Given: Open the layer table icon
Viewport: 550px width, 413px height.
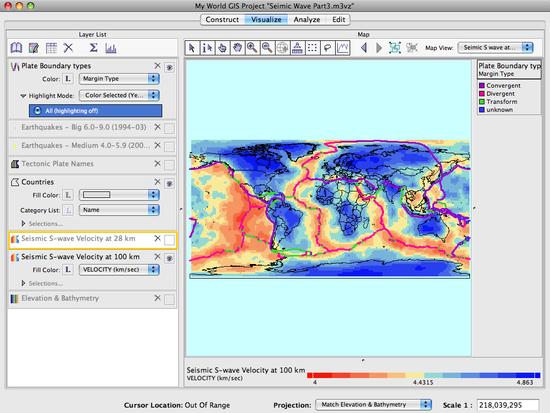Looking at the screenshot, I should (51, 48).
